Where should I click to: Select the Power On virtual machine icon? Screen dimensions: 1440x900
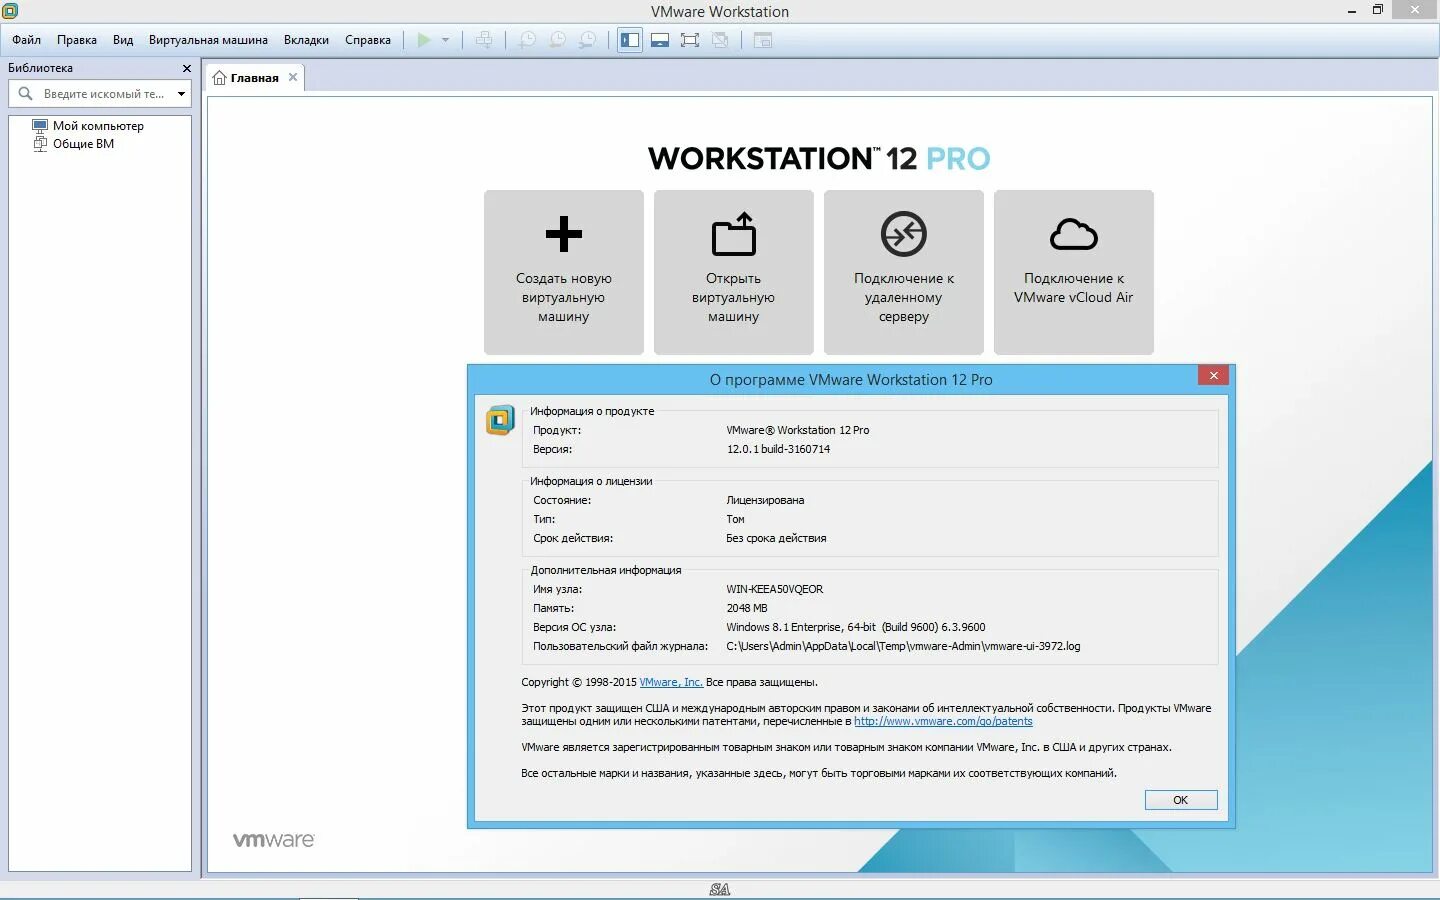[424, 40]
